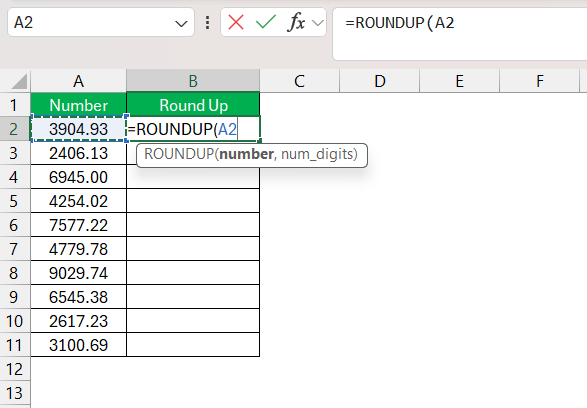Click cell containing 4254.02
Viewport: 587px width, 408px height.
pos(79,201)
